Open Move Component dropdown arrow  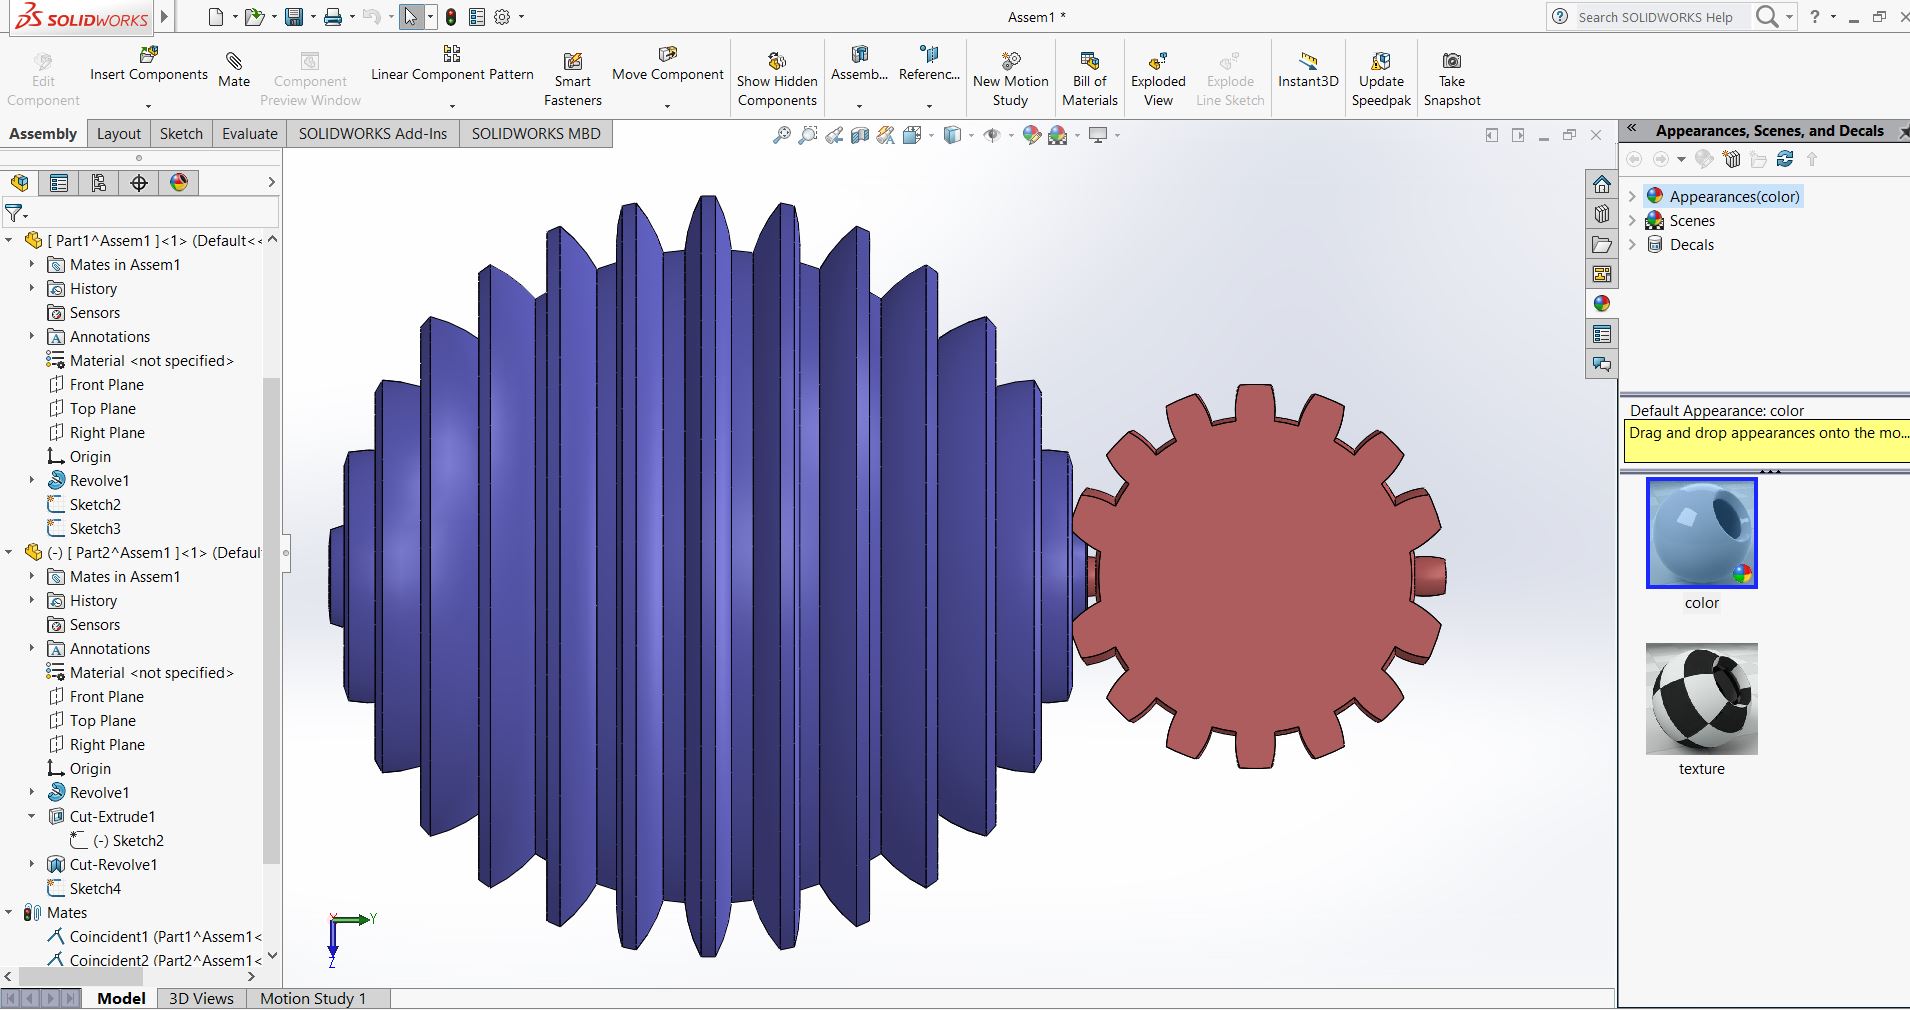[x=667, y=105]
